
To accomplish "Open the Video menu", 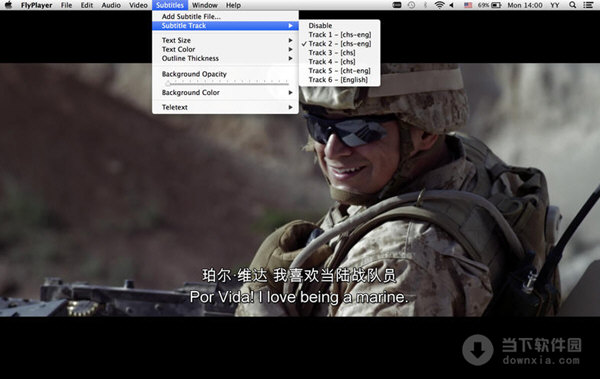I will coord(138,5).
